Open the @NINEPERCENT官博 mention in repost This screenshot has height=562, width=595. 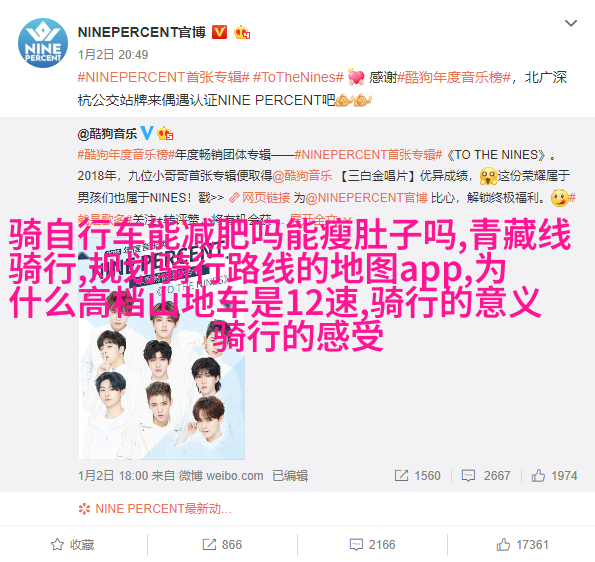pyautogui.click(x=367, y=198)
